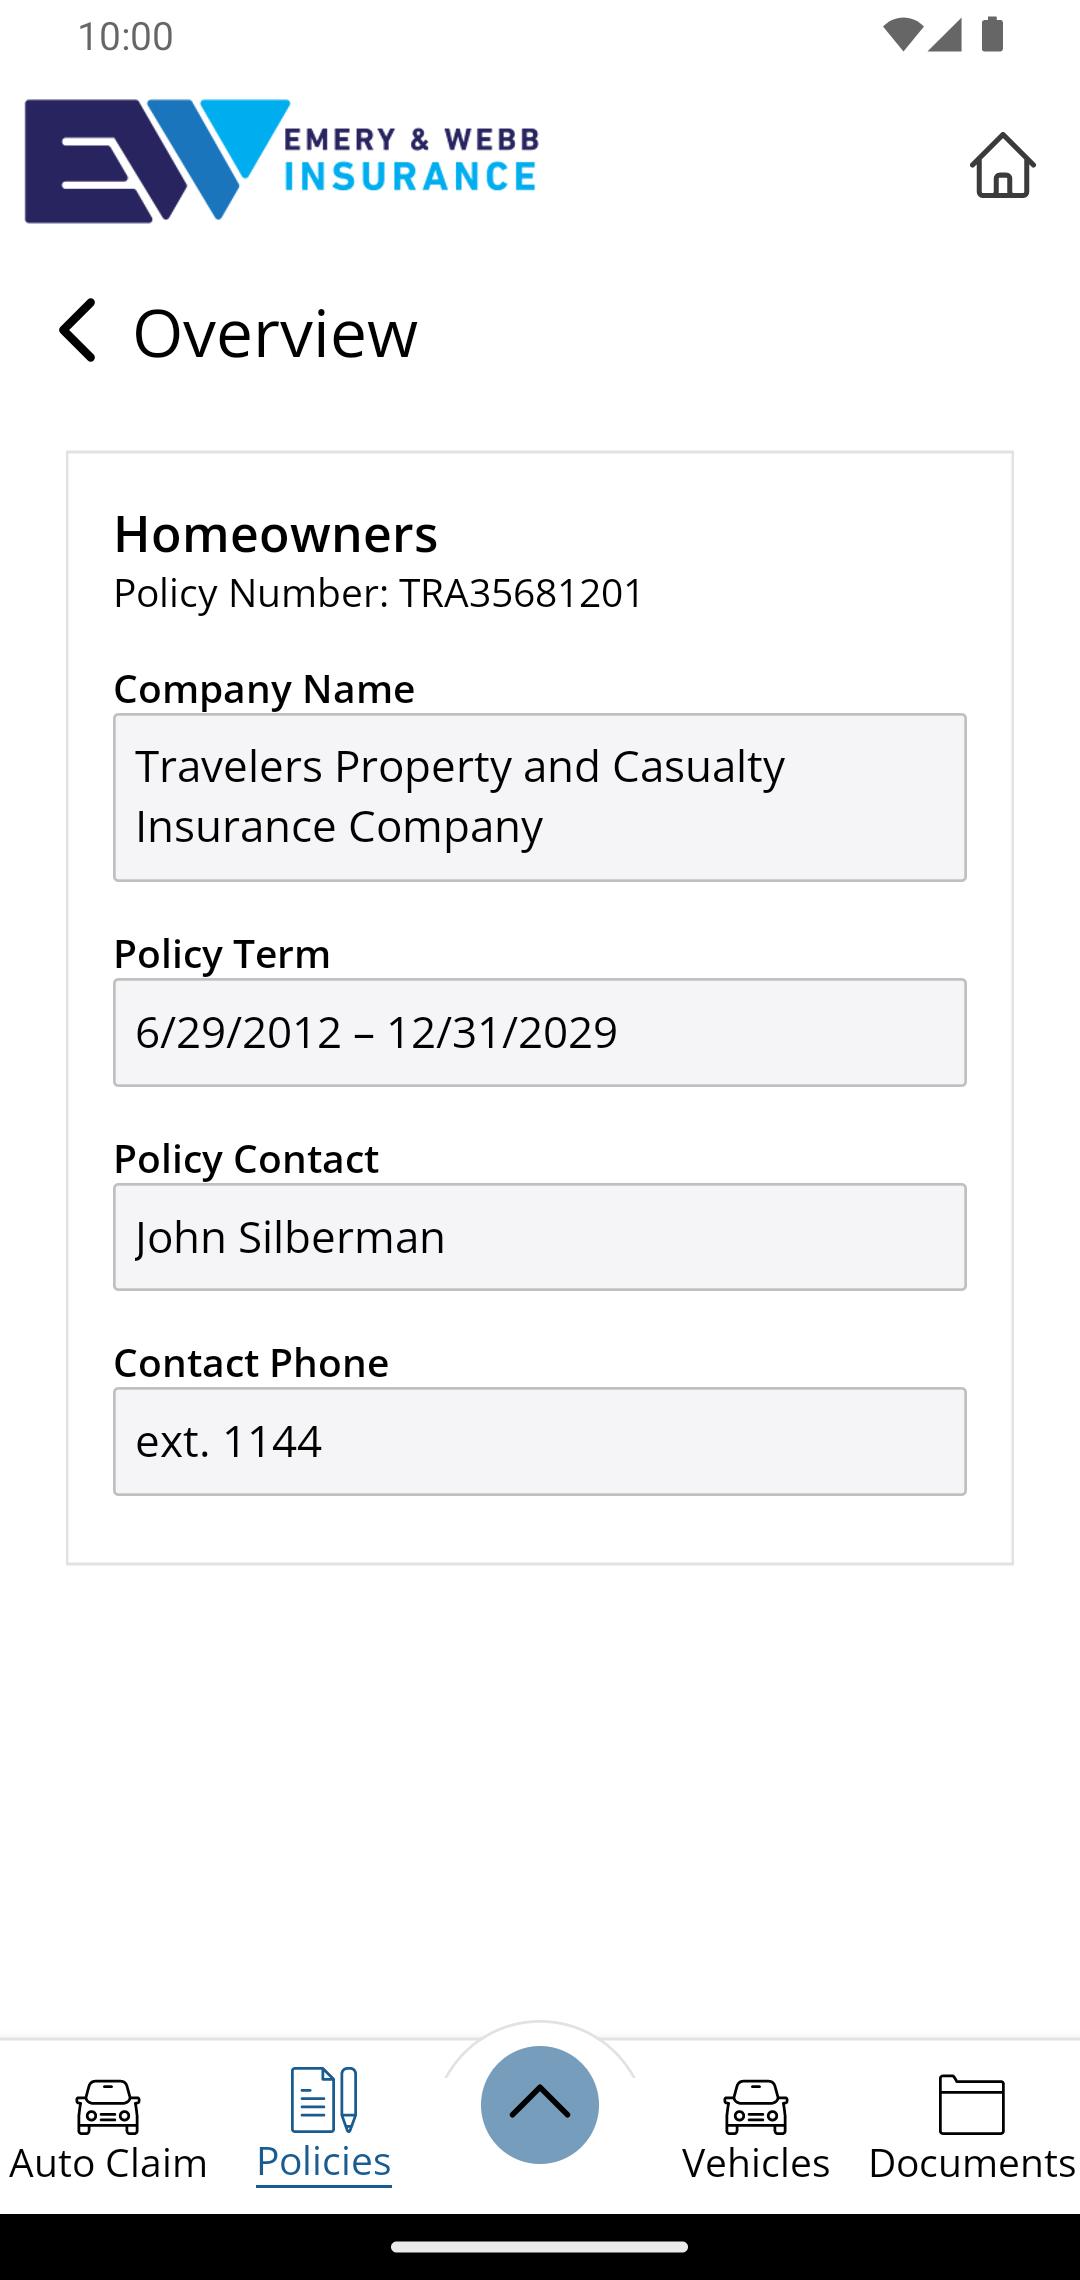Tap the policy number TRA35681201 text
The height and width of the screenshot is (2280, 1080).
tap(521, 593)
